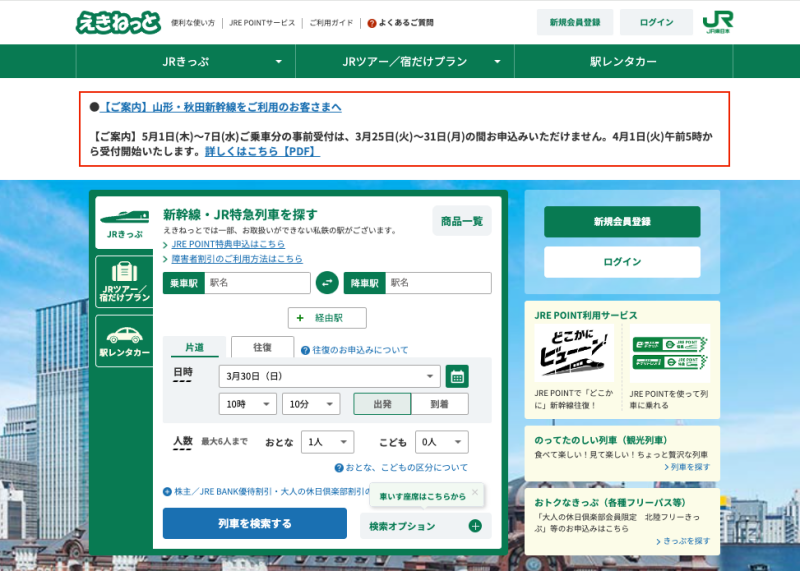Open the よくあるご質問 link
The width and height of the screenshot is (800, 571).
[406, 23]
